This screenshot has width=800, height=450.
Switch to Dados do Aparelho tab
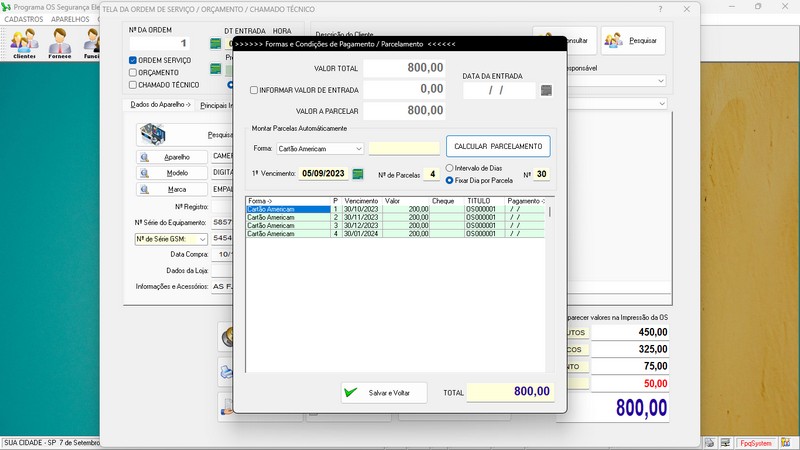pos(160,105)
